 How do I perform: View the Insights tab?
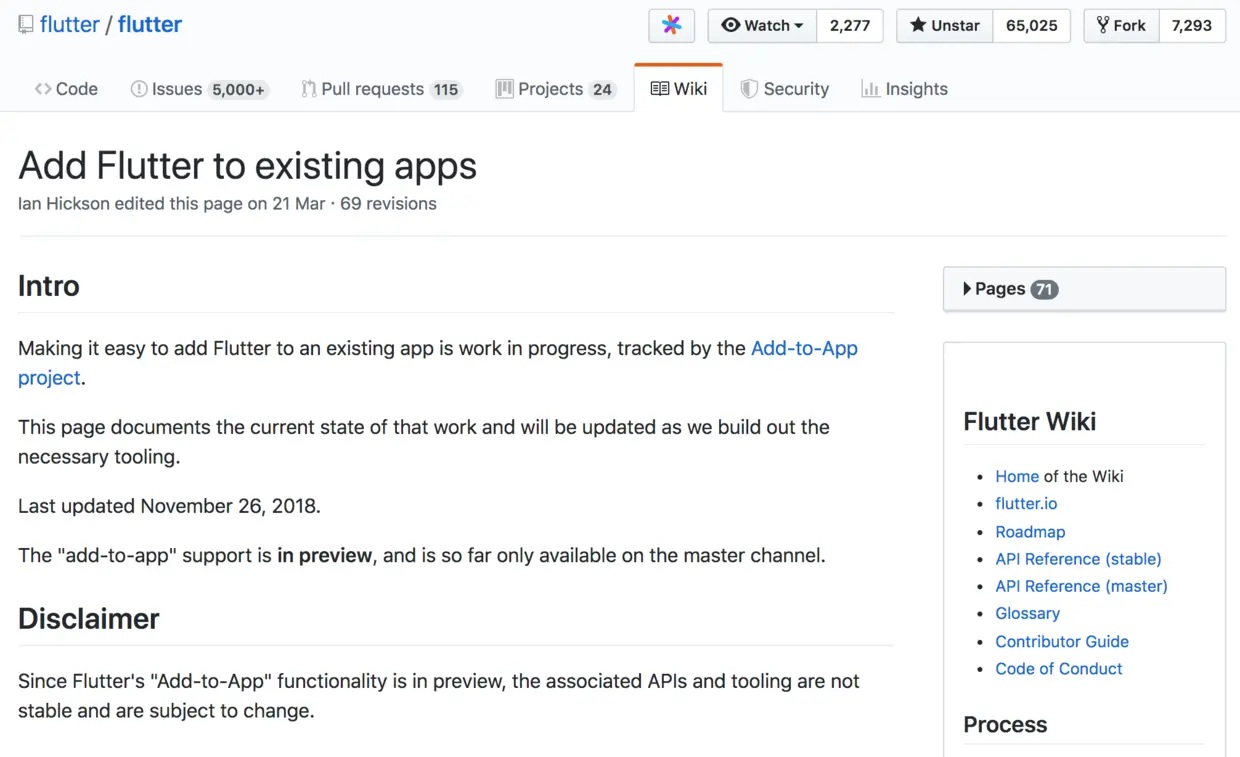905,89
